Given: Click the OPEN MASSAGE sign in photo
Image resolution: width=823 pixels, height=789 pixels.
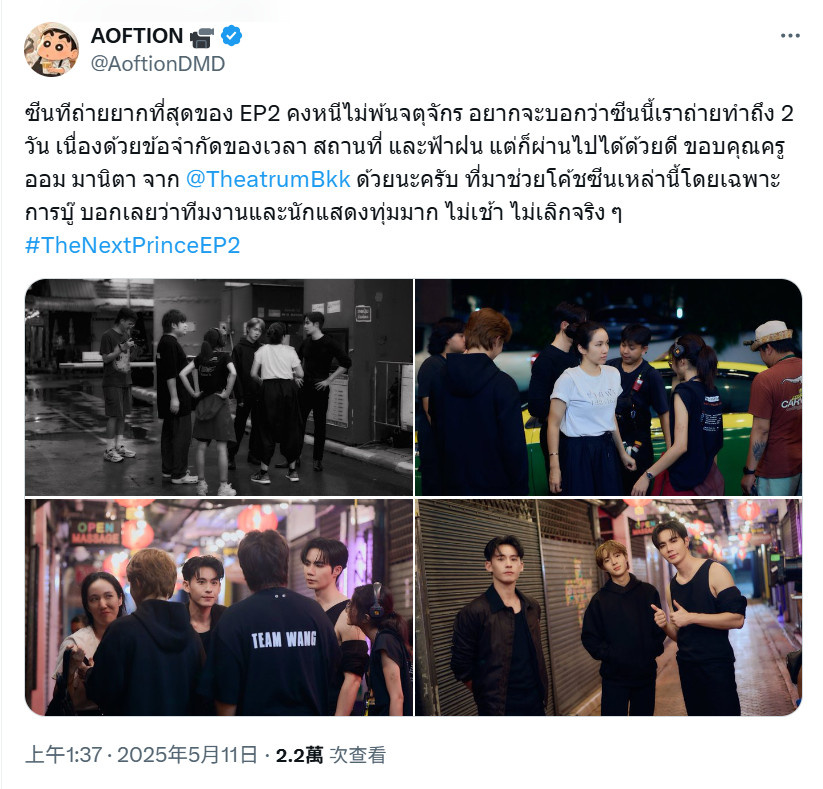Looking at the screenshot, I should (x=96, y=532).
